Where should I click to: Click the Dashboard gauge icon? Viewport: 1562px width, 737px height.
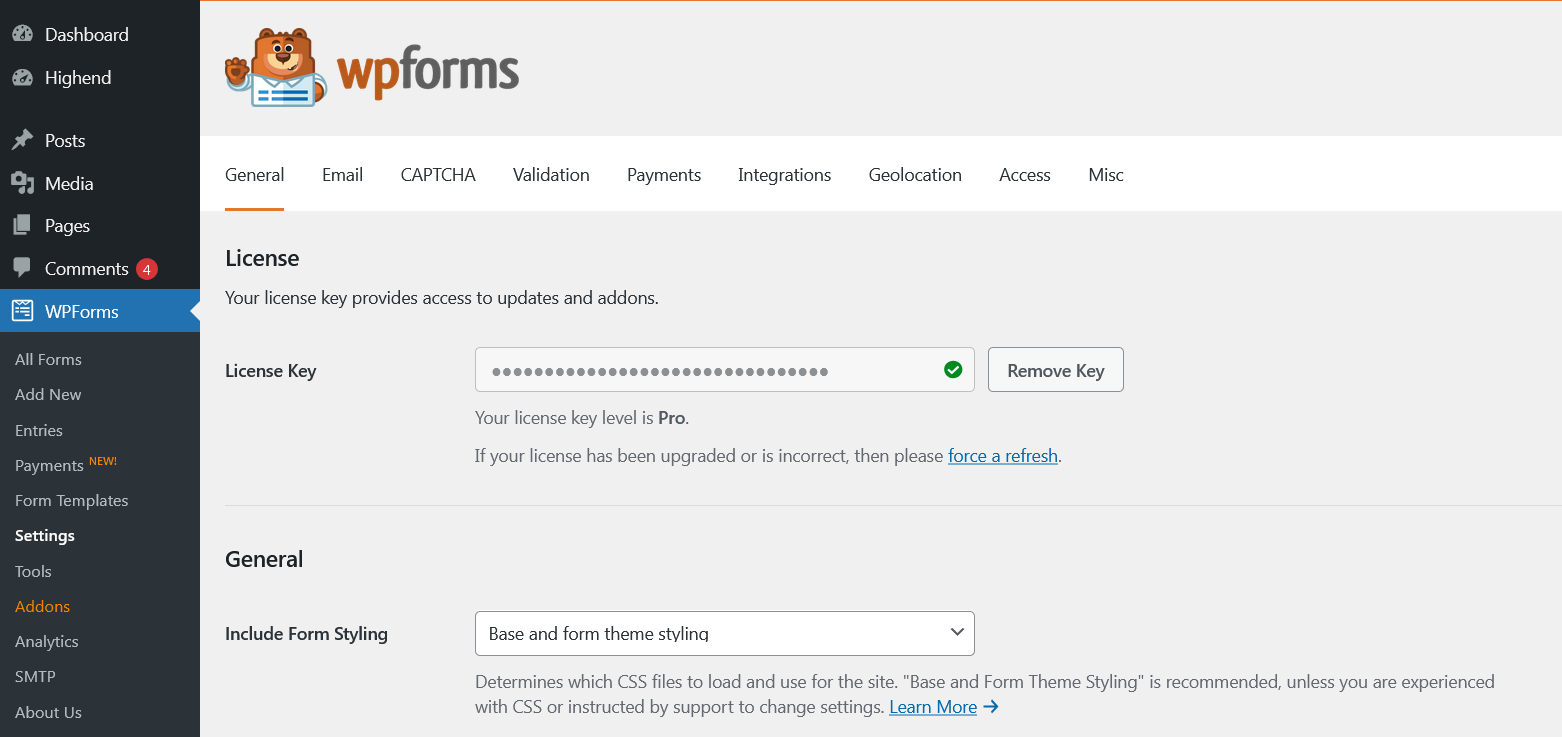click(x=22, y=34)
